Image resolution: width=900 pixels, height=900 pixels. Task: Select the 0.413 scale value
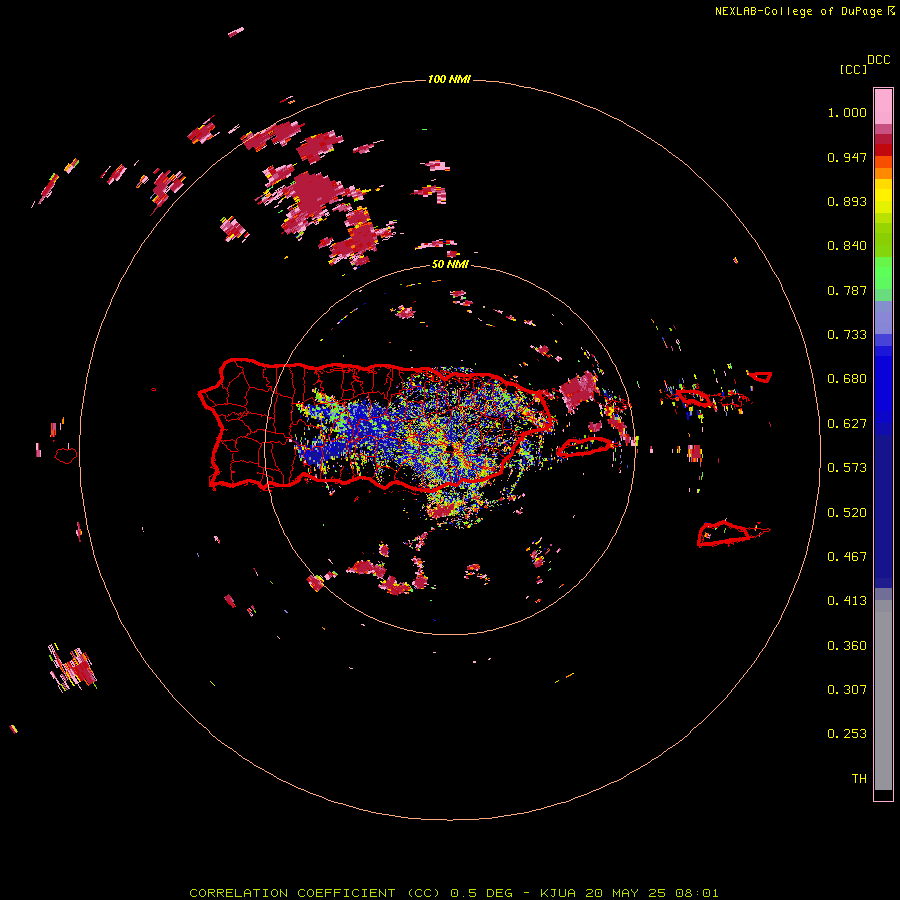coord(847,601)
